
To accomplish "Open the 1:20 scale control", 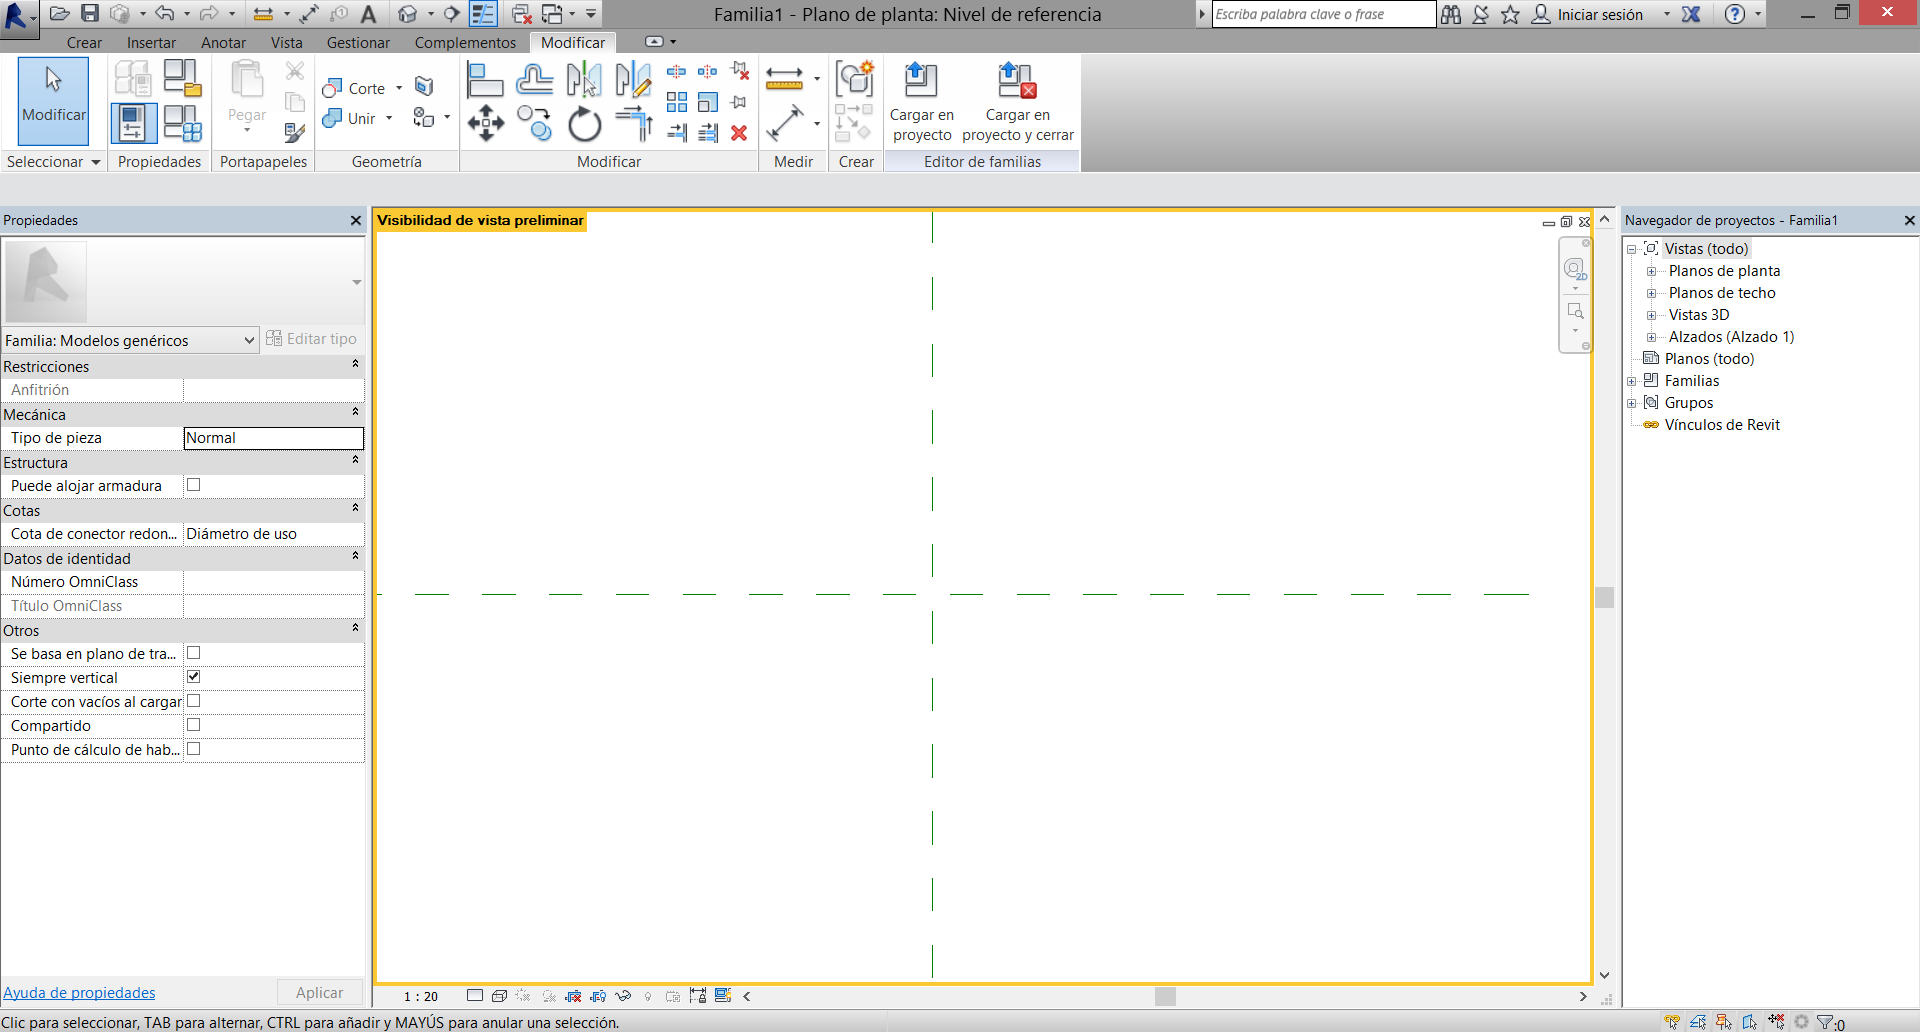I will (x=419, y=996).
